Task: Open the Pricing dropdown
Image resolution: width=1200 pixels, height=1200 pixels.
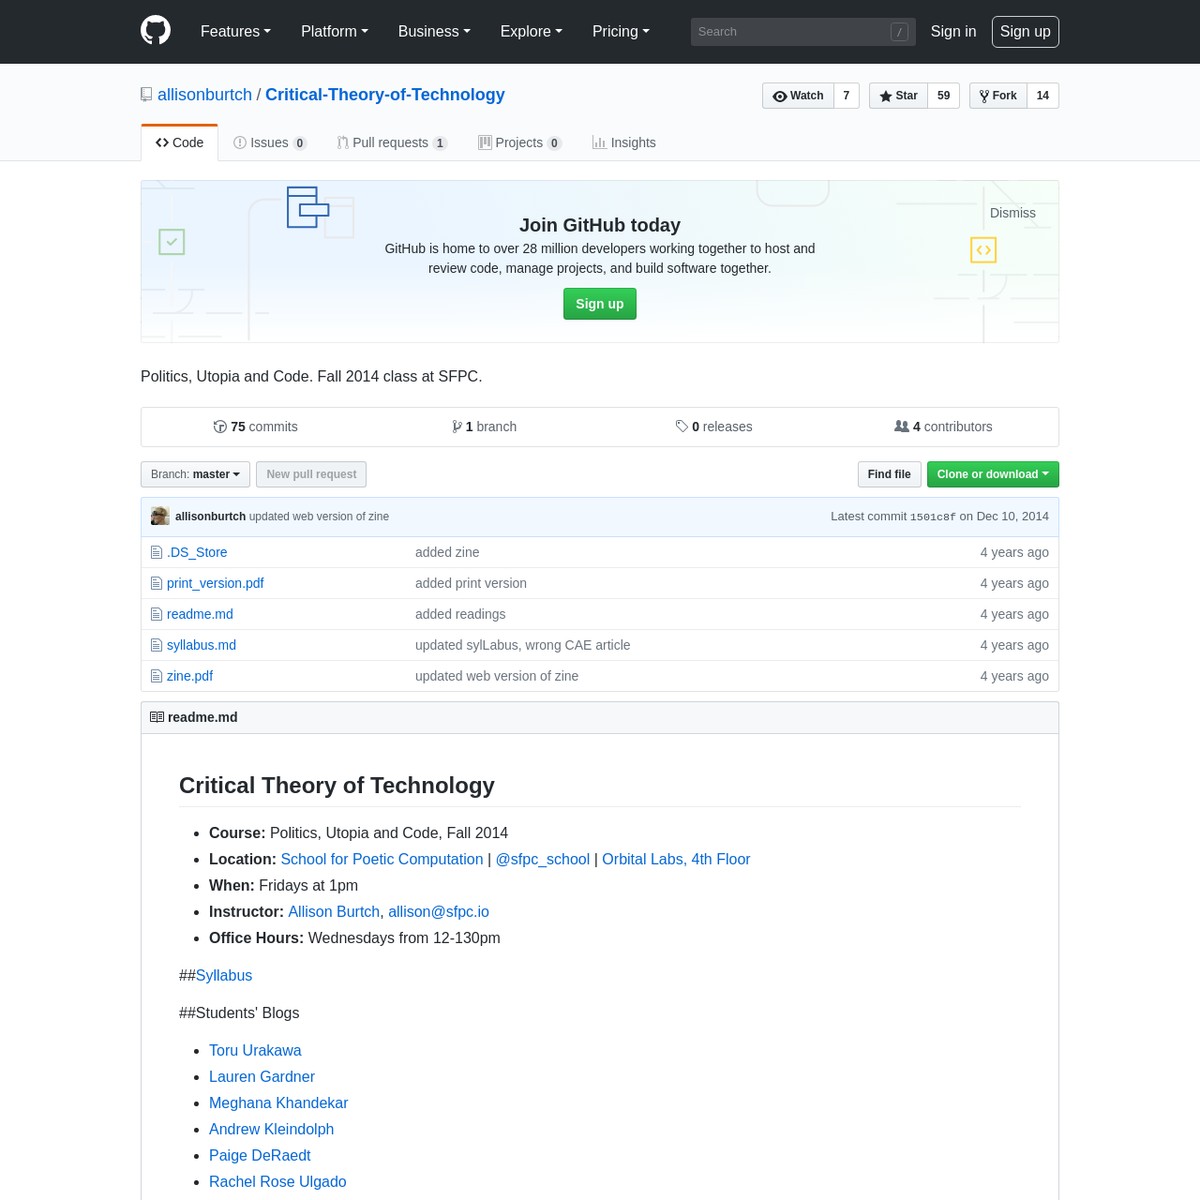Action: point(621,31)
